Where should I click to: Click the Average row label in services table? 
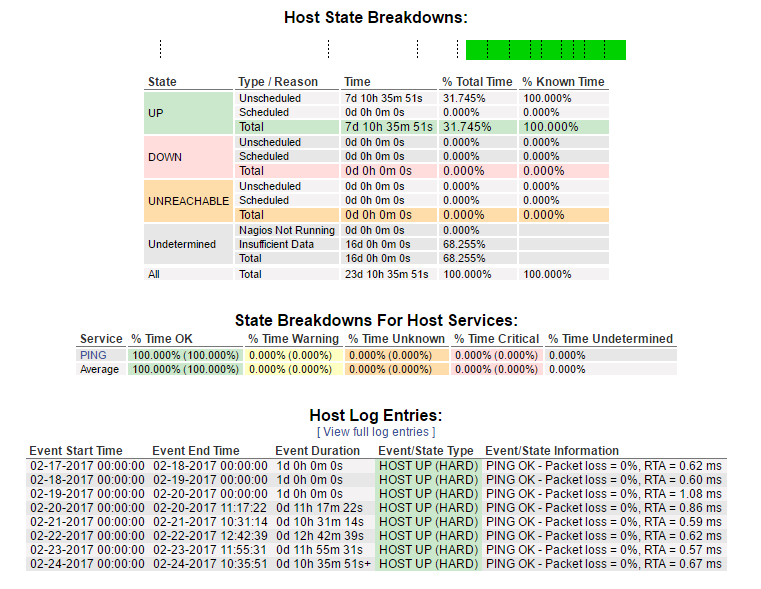pos(99,369)
